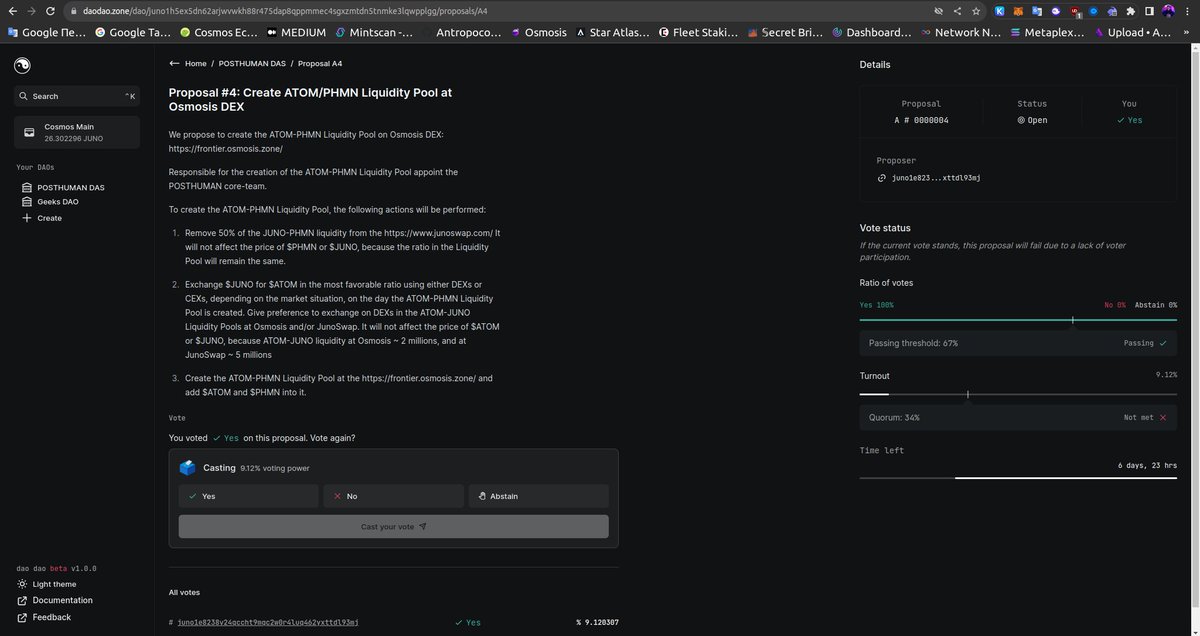
Task: Click the POSTHUMAN DAS bank icon
Action: pyautogui.click(x=26, y=187)
